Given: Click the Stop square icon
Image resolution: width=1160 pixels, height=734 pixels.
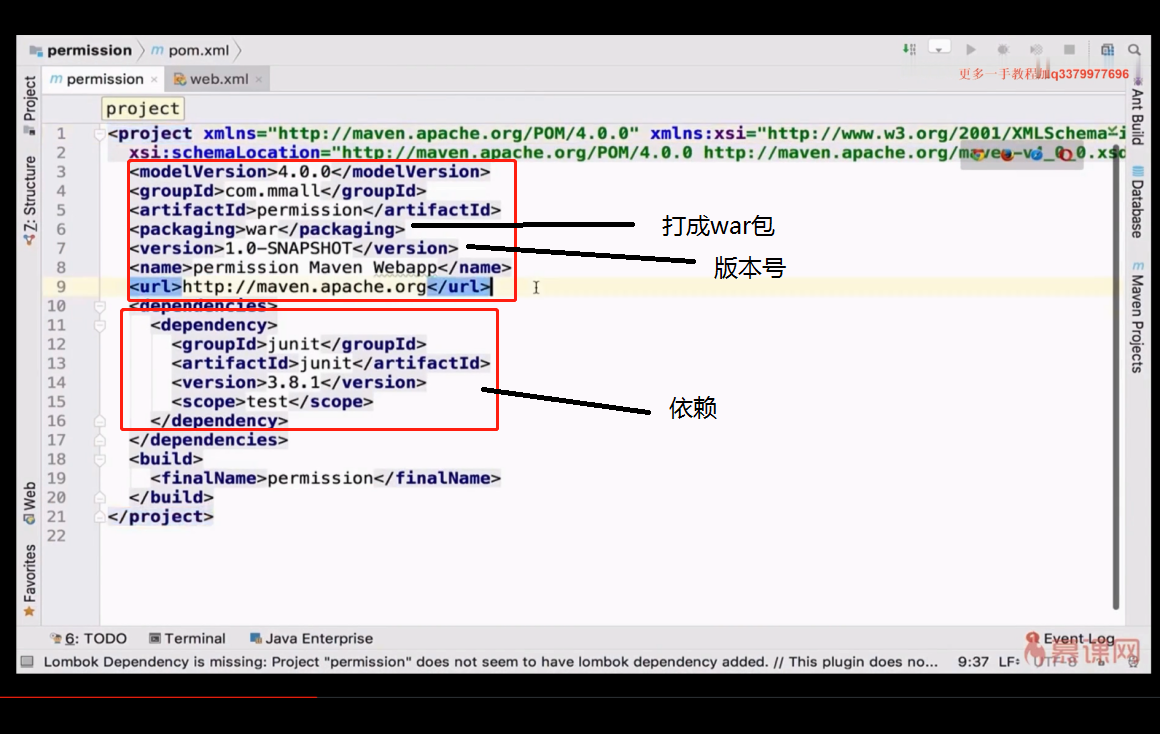Looking at the screenshot, I should coord(1069,50).
